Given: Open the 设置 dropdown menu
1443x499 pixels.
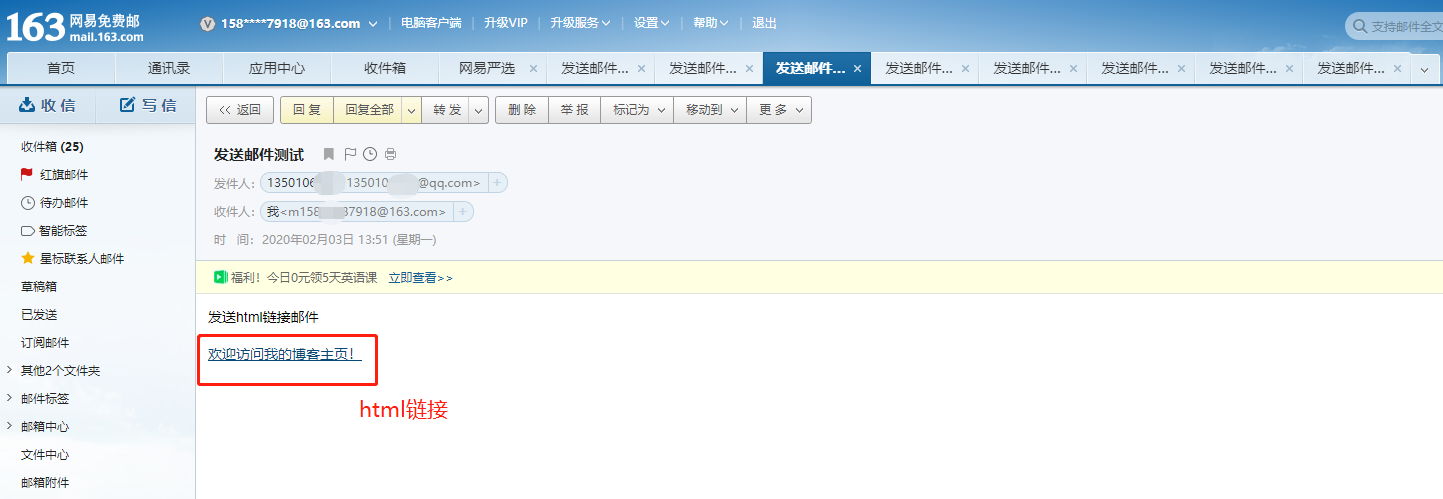Looking at the screenshot, I should (651, 23).
